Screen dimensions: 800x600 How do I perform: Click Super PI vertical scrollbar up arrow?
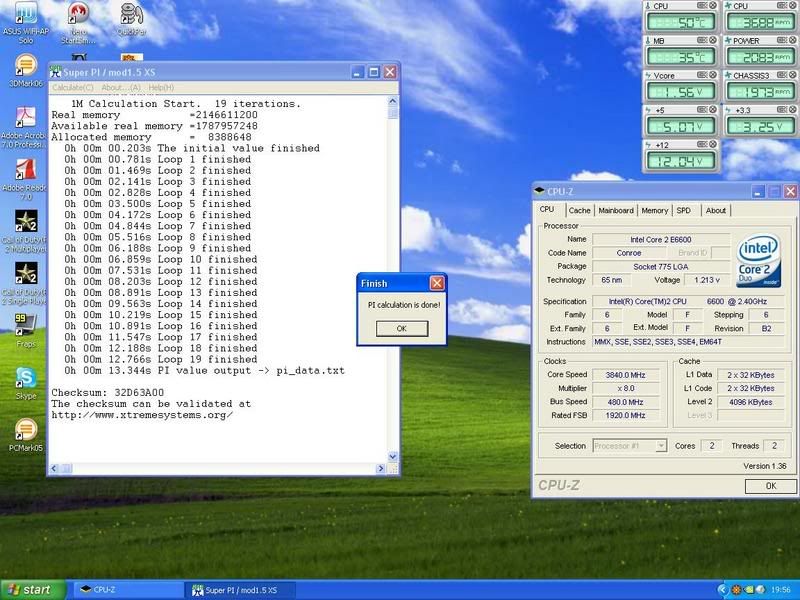[392, 101]
